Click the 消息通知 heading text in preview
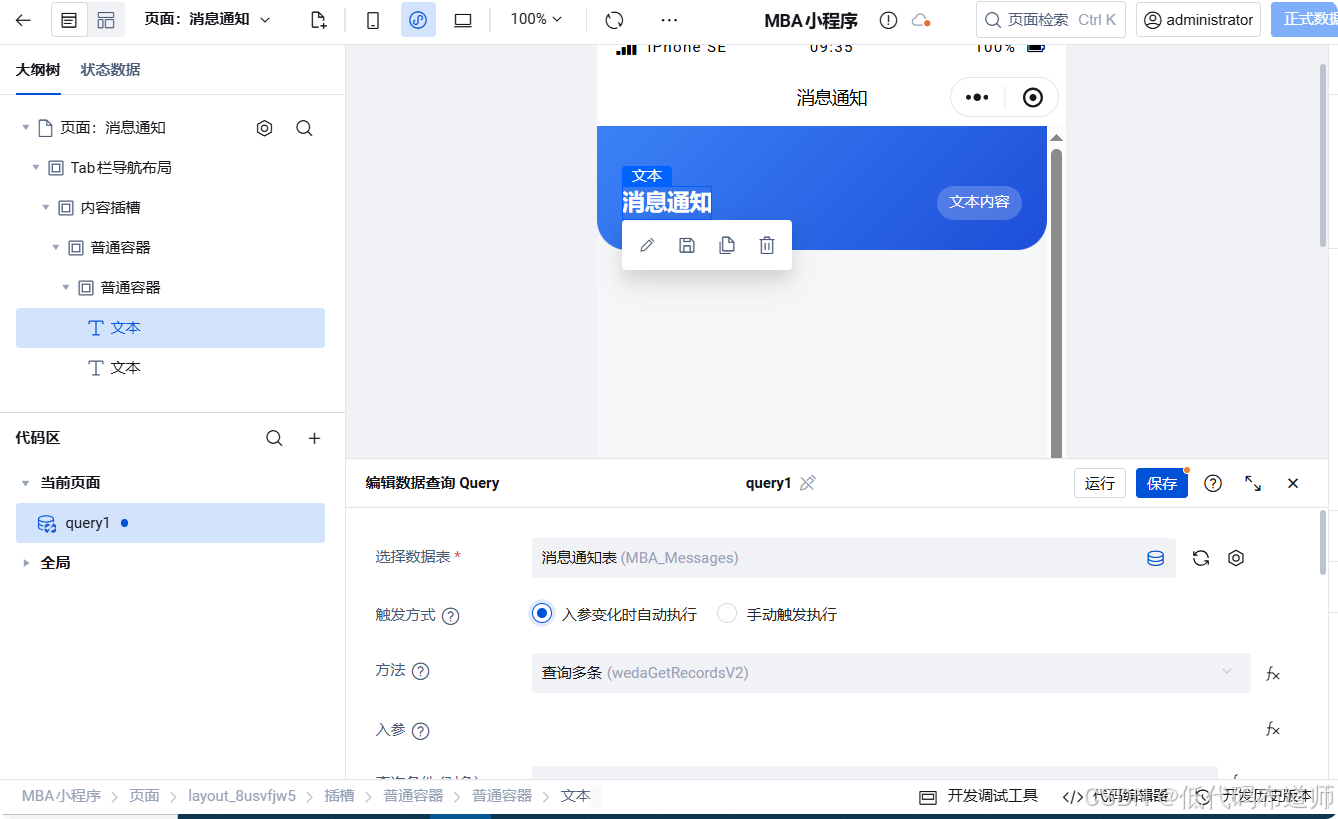This screenshot has width=1338, height=819. pyautogui.click(x=667, y=202)
